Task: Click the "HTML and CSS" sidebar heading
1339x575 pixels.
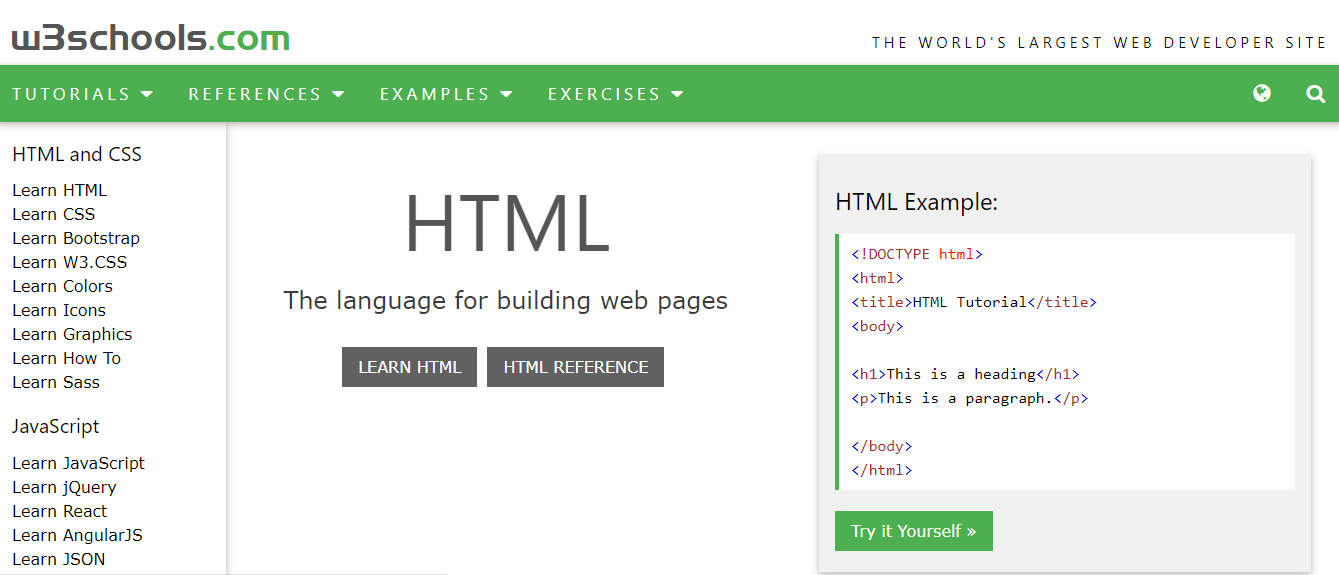Action: 77,154
